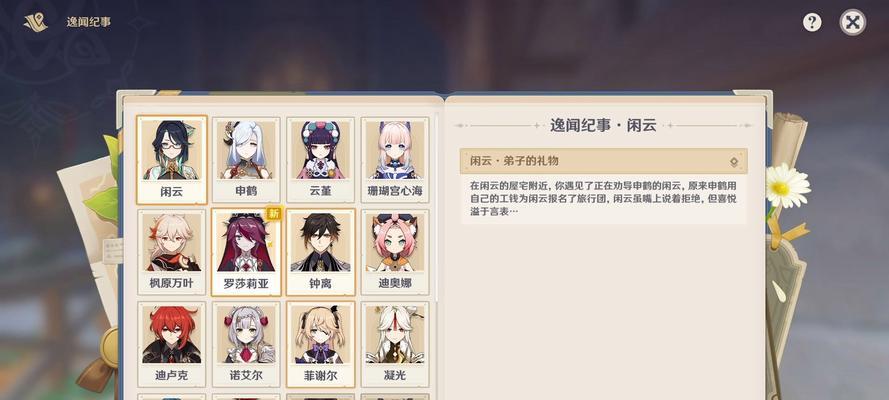Choose the 凝光 character portrait
This screenshot has width=889, height=400.
395,344
